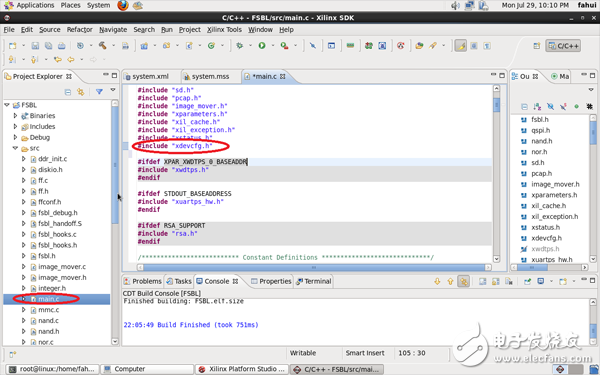Toggle Hide Non-Public Members green dot
Viewport: 600px width, 375px height.
click(x=576, y=106)
